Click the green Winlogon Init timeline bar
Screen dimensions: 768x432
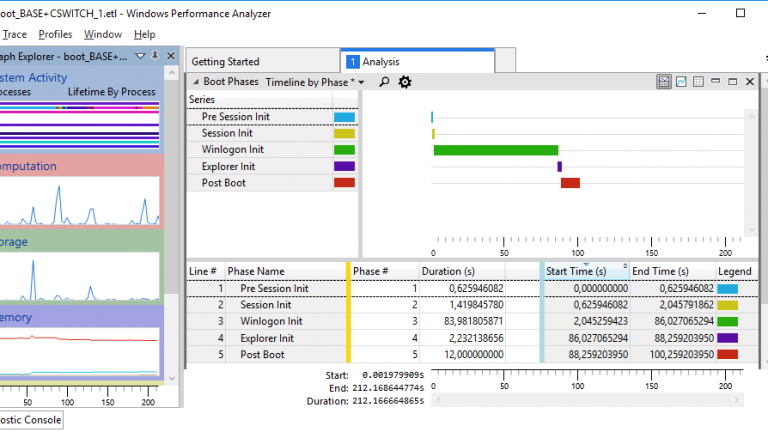coord(496,150)
